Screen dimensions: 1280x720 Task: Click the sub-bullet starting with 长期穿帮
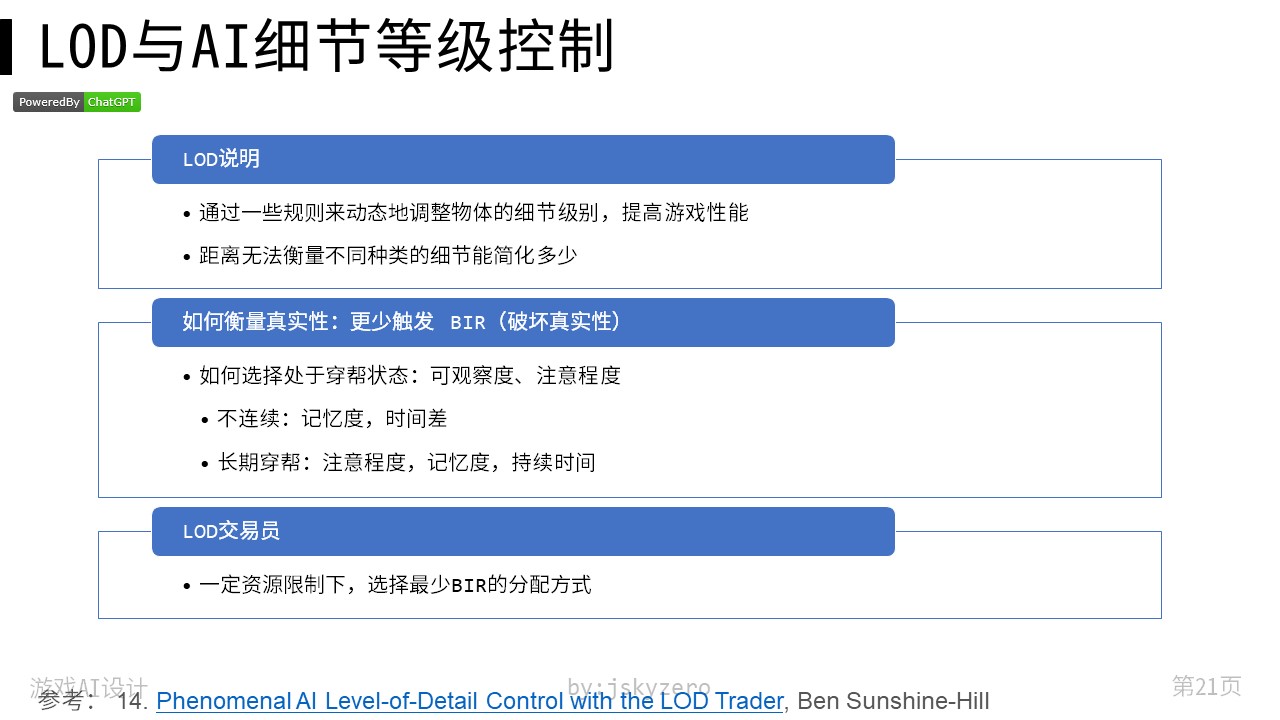coord(406,462)
